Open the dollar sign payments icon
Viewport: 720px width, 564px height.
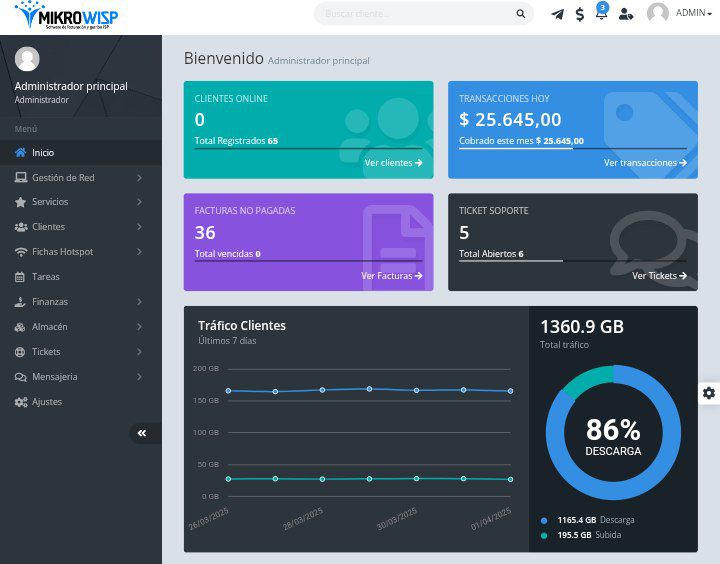point(580,14)
